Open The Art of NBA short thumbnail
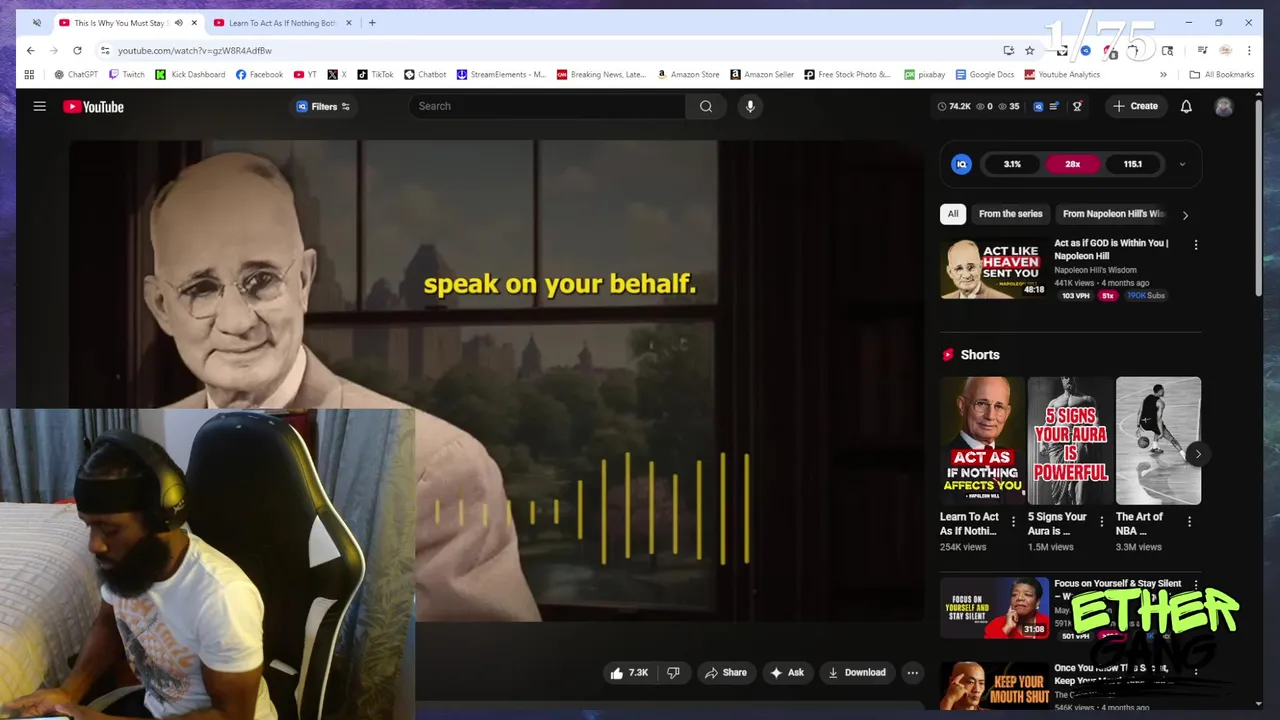 1158,441
